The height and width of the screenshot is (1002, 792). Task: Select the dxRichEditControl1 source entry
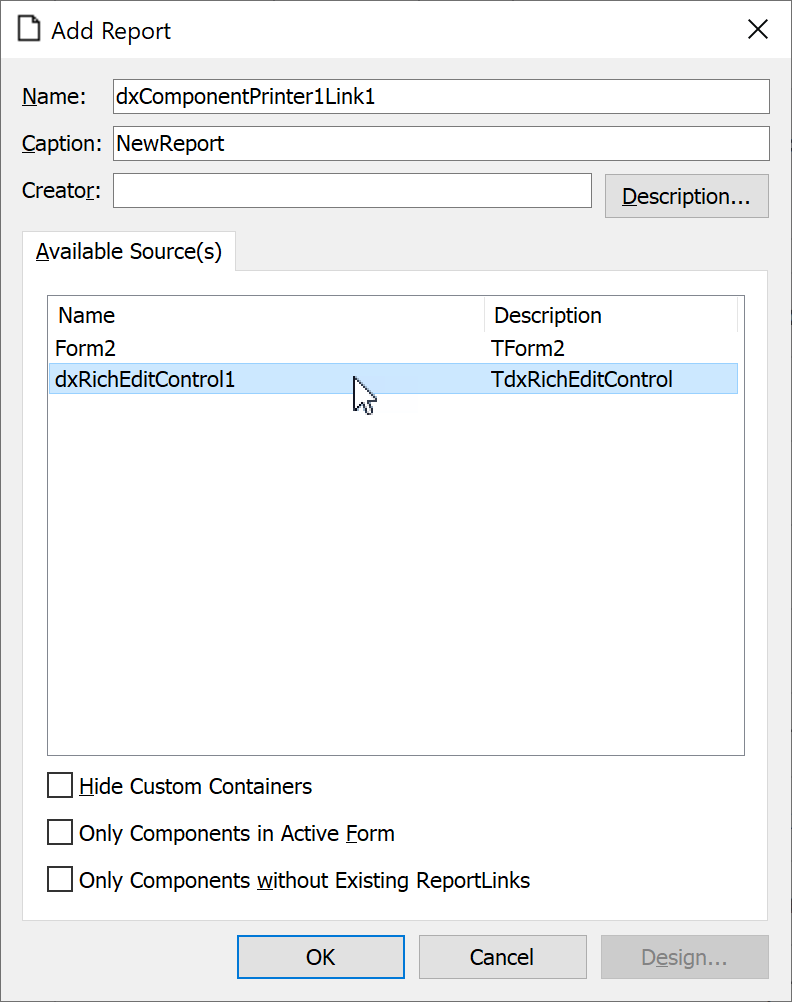tap(200, 379)
